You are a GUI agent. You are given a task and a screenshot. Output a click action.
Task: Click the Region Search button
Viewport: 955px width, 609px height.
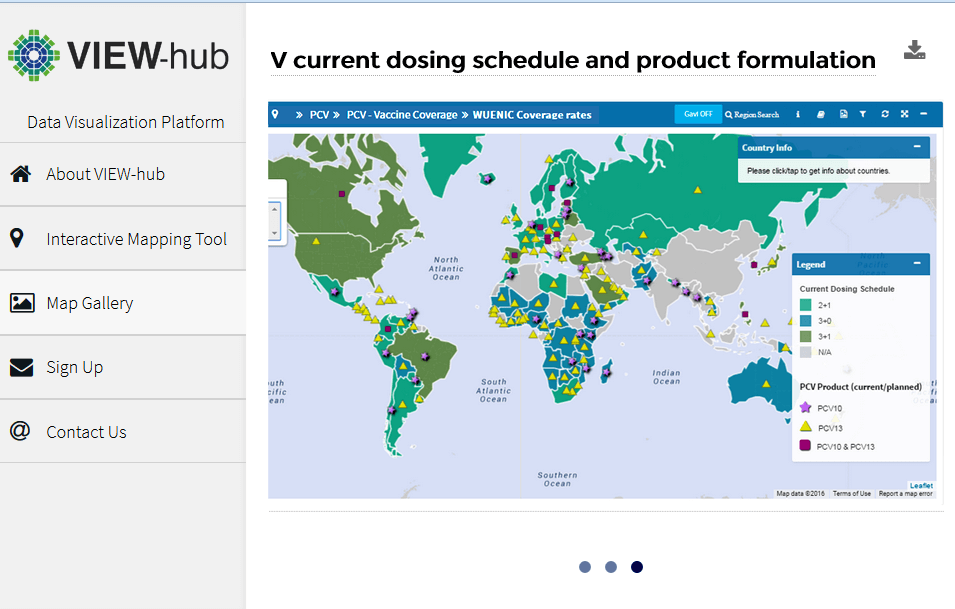752,114
